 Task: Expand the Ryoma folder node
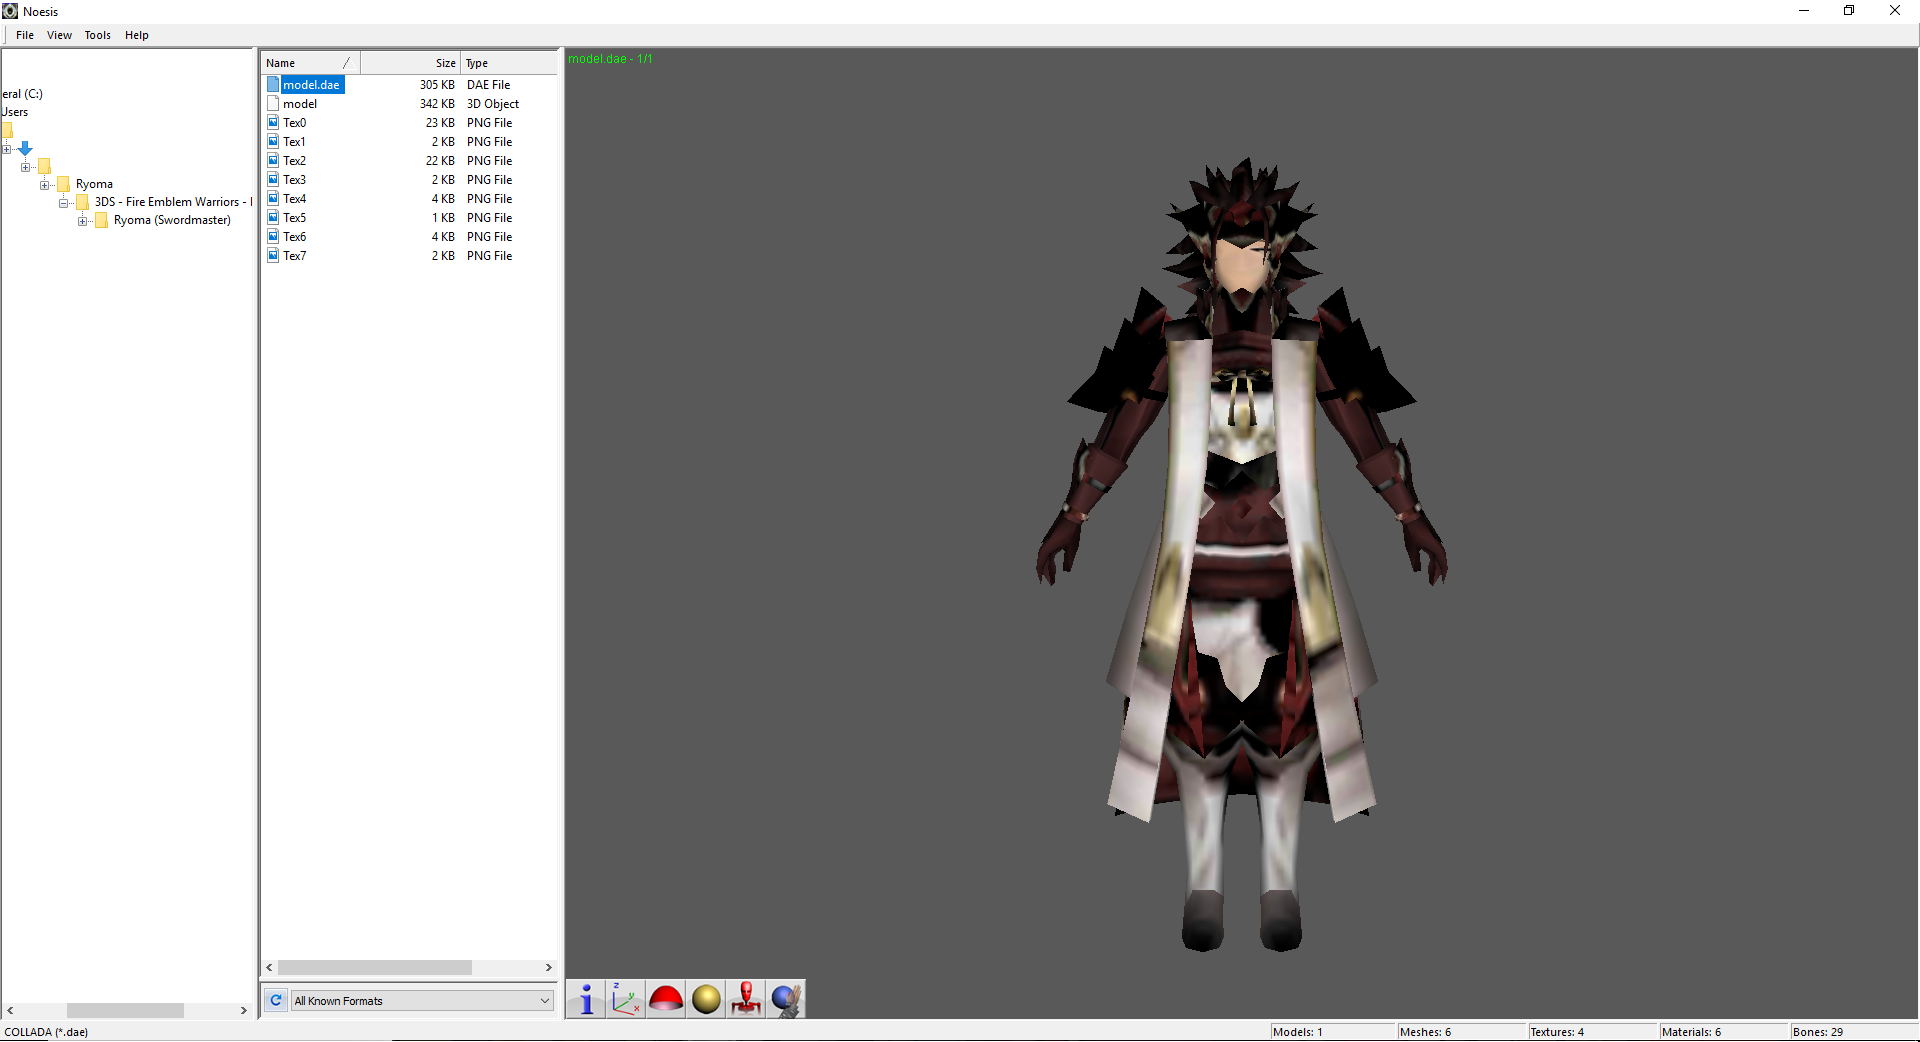pos(45,185)
